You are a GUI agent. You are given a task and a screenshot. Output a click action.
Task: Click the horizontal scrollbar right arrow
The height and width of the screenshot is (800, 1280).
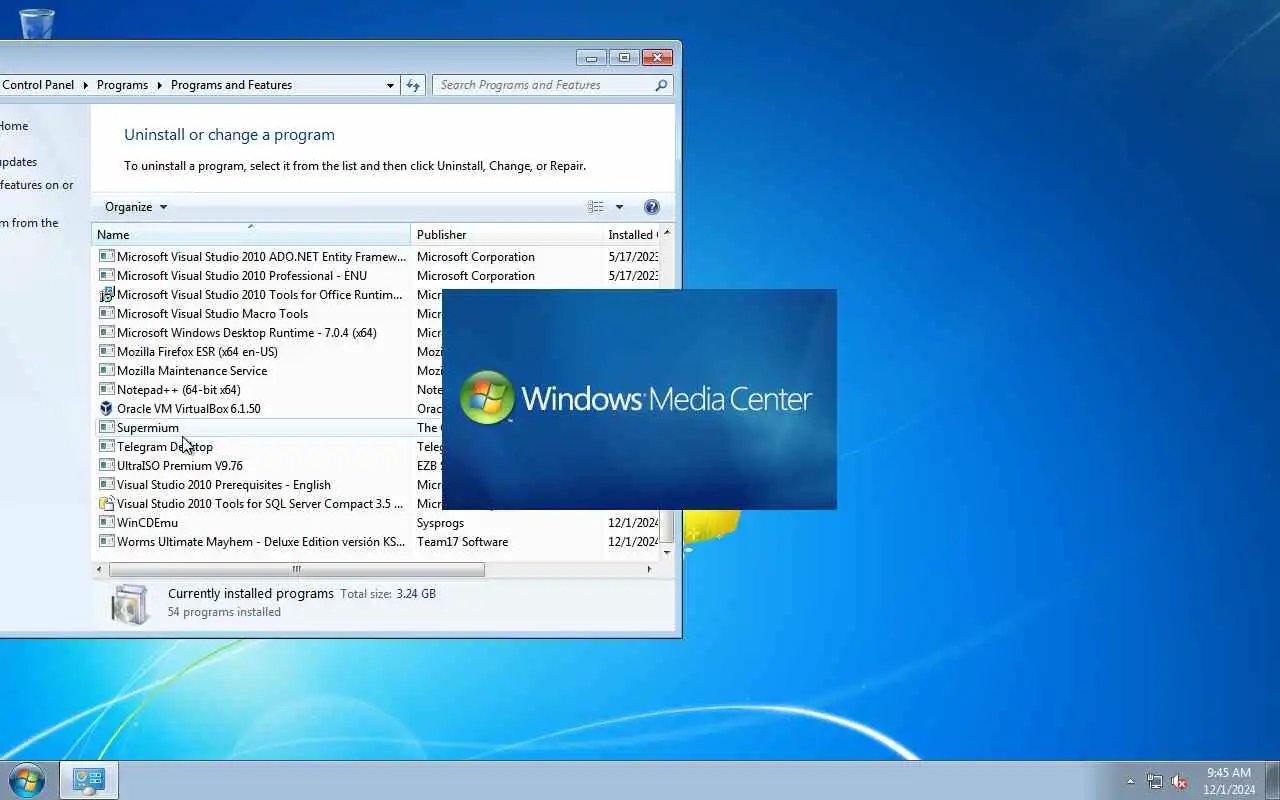[x=649, y=569]
